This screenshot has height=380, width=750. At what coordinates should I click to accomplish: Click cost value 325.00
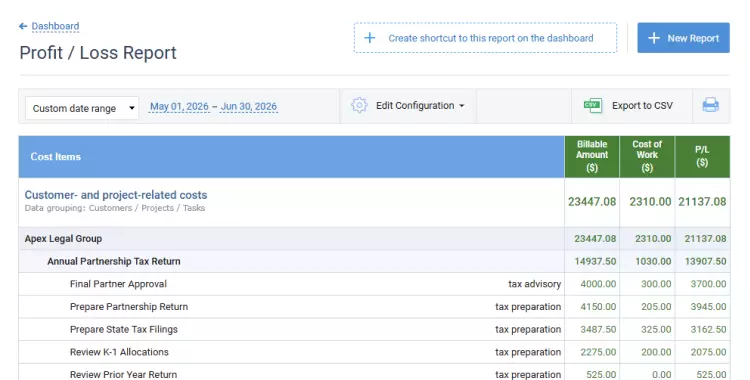pyautogui.click(x=656, y=329)
